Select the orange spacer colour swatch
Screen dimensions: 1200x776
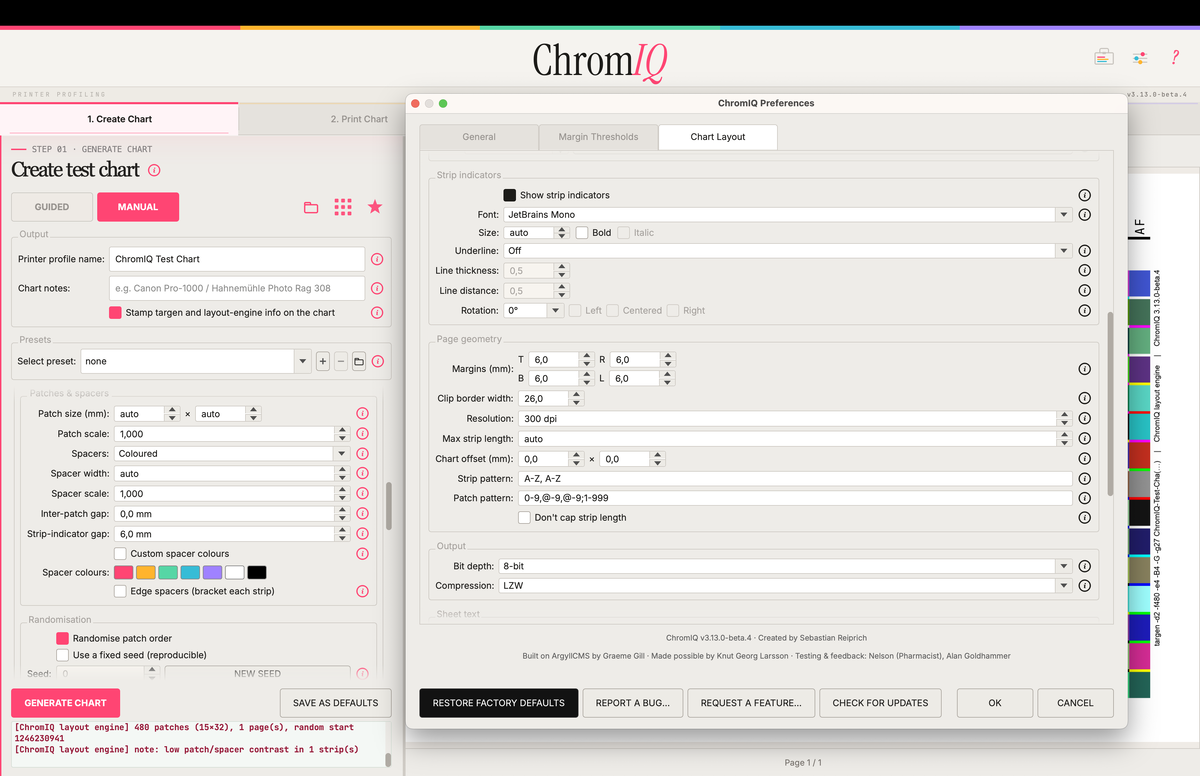146,573
